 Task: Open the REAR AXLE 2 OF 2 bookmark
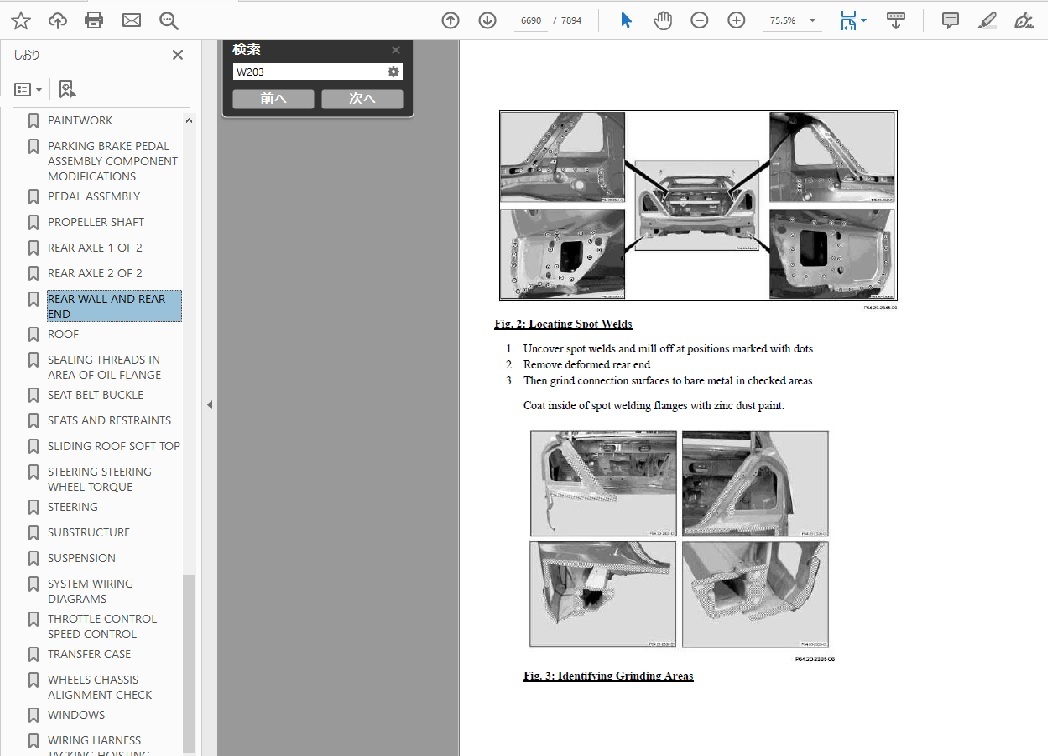tap(95, 273)
